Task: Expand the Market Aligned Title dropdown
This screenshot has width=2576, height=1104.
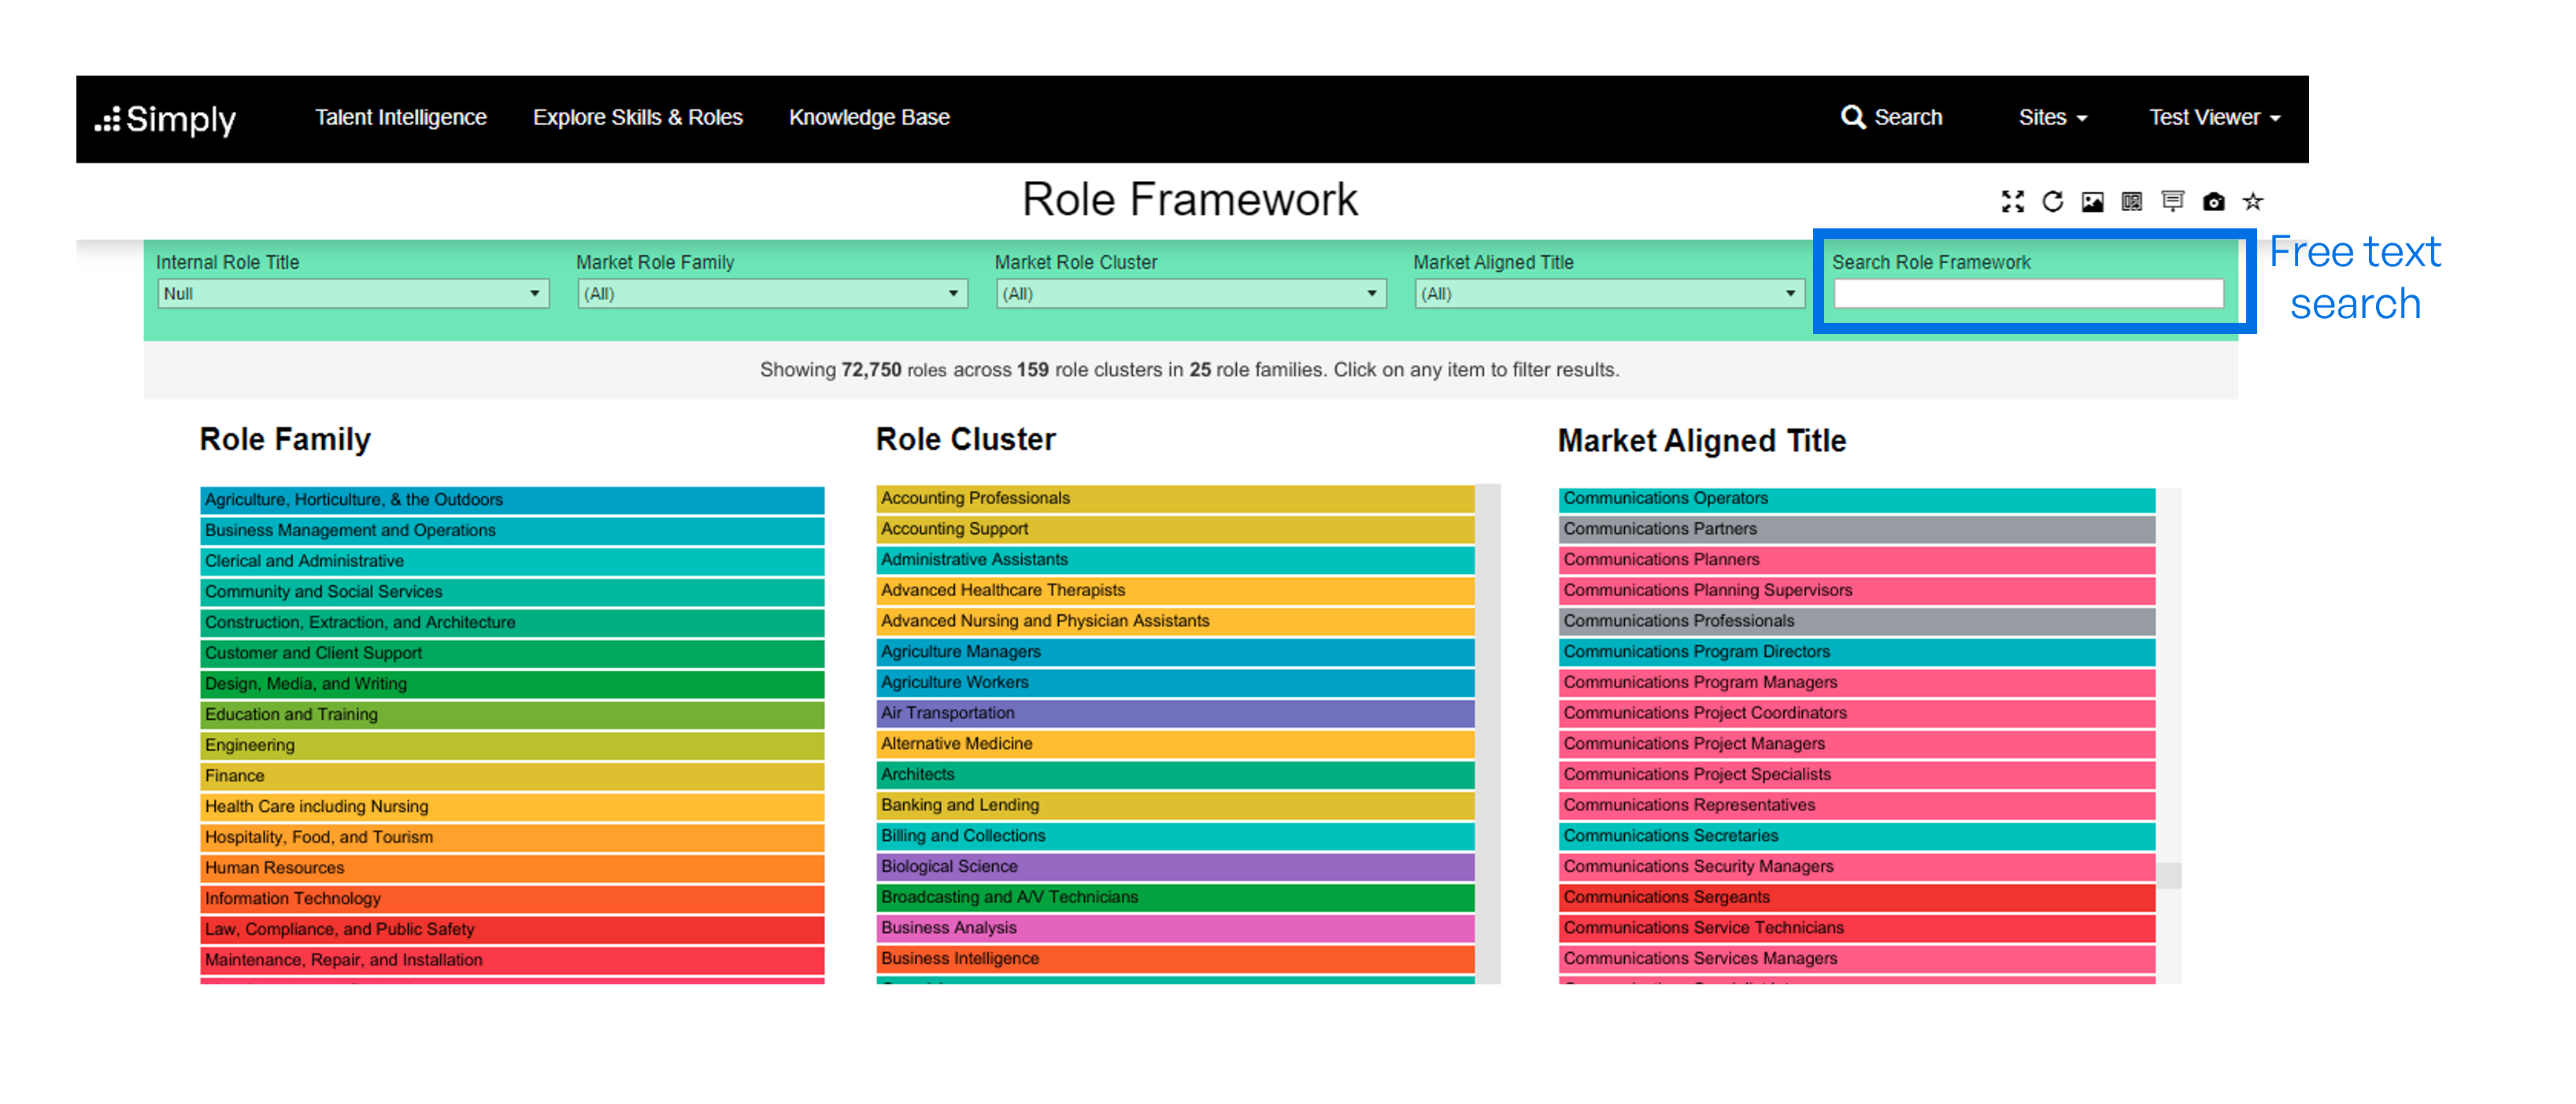Action: 1609,294
